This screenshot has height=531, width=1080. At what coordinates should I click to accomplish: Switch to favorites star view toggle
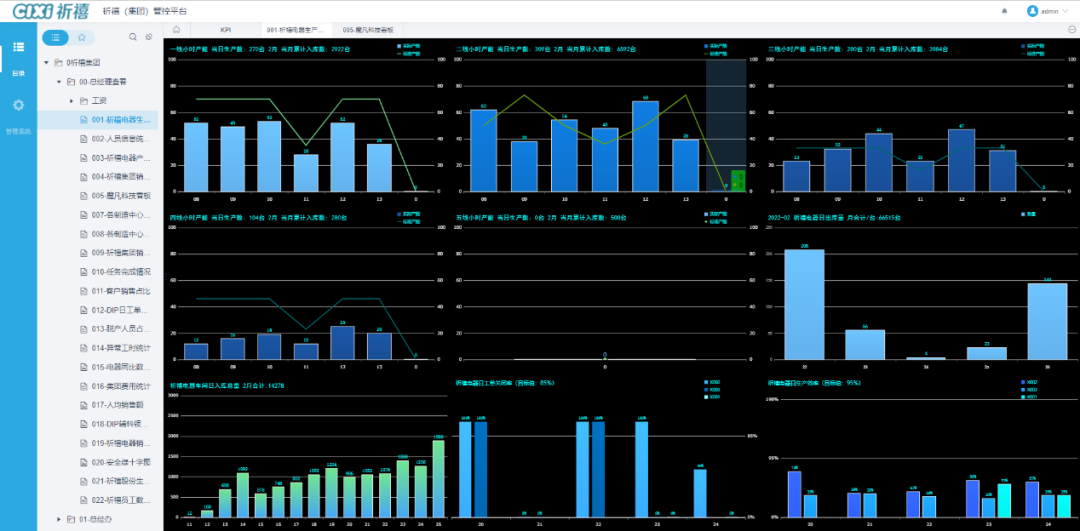81,37
